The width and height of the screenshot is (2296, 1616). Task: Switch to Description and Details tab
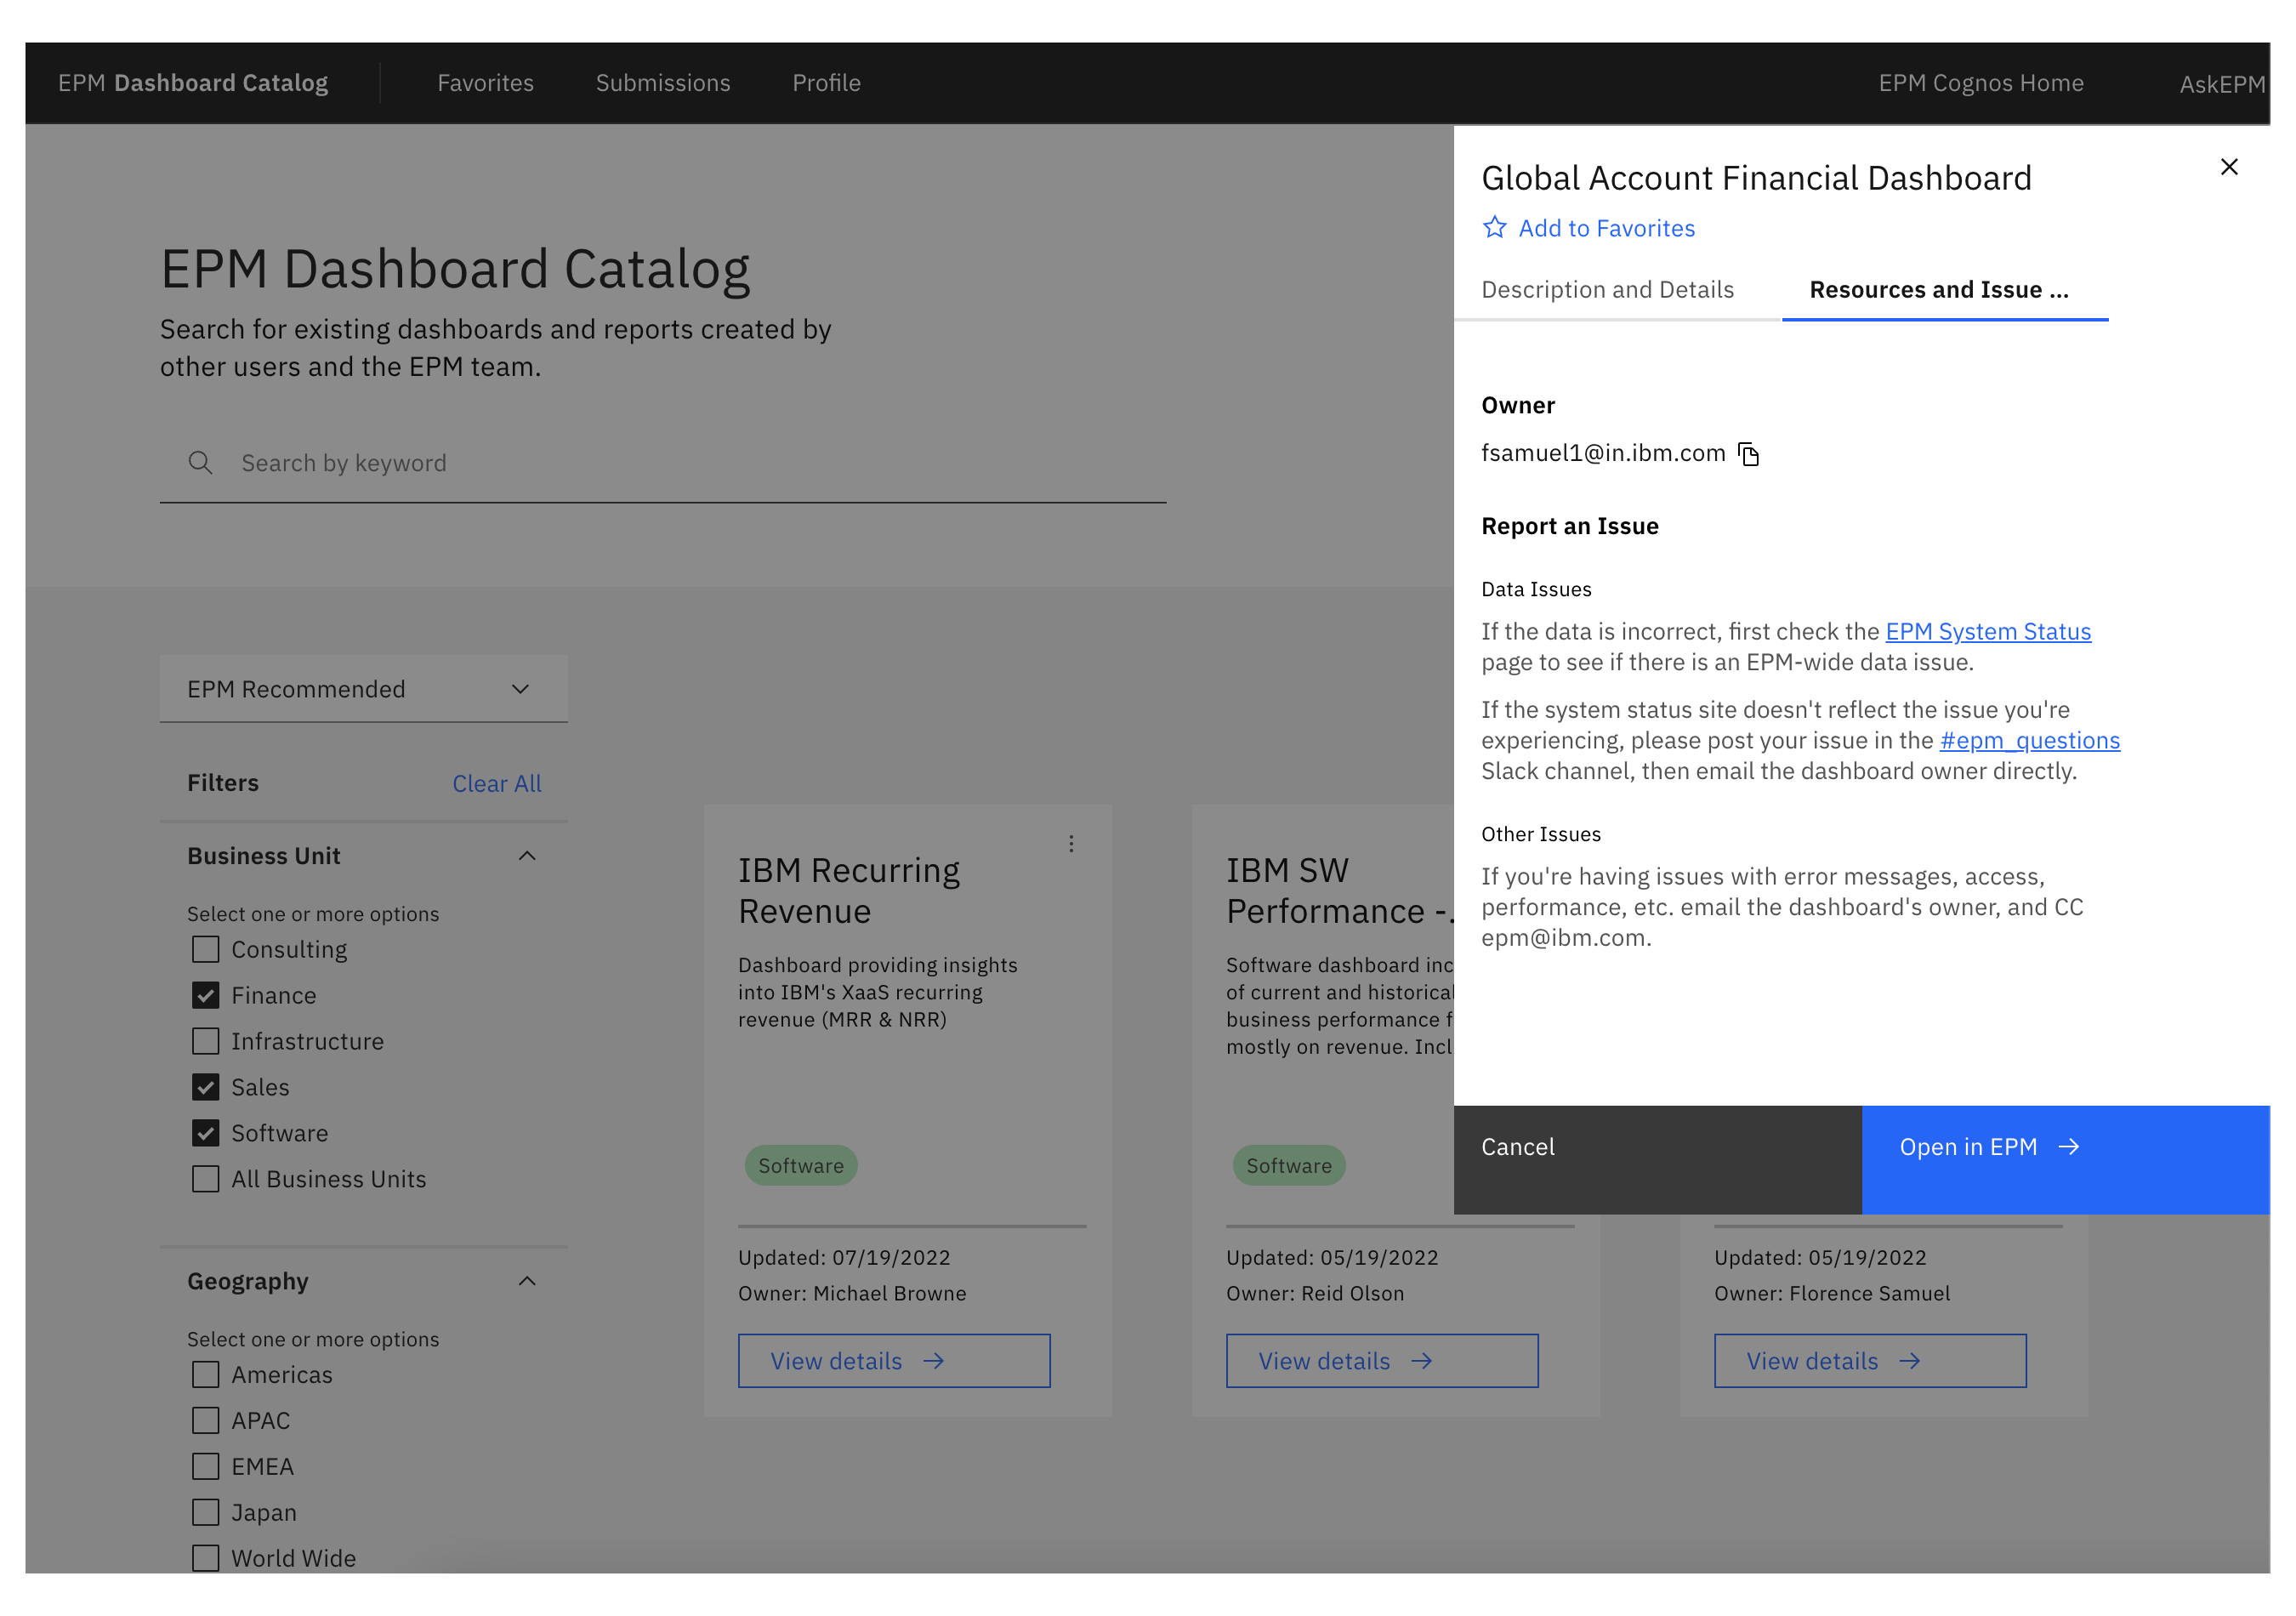(1607, 290)
